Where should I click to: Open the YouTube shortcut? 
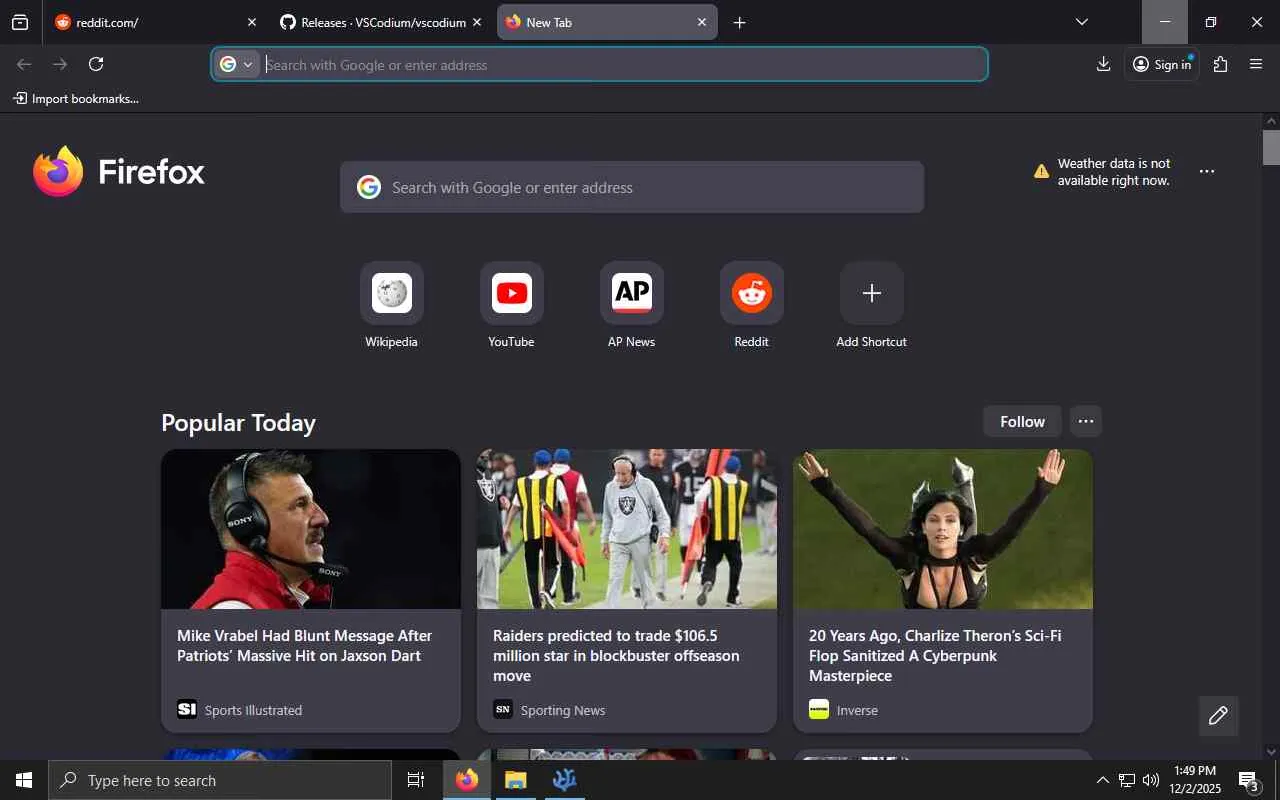512,305
